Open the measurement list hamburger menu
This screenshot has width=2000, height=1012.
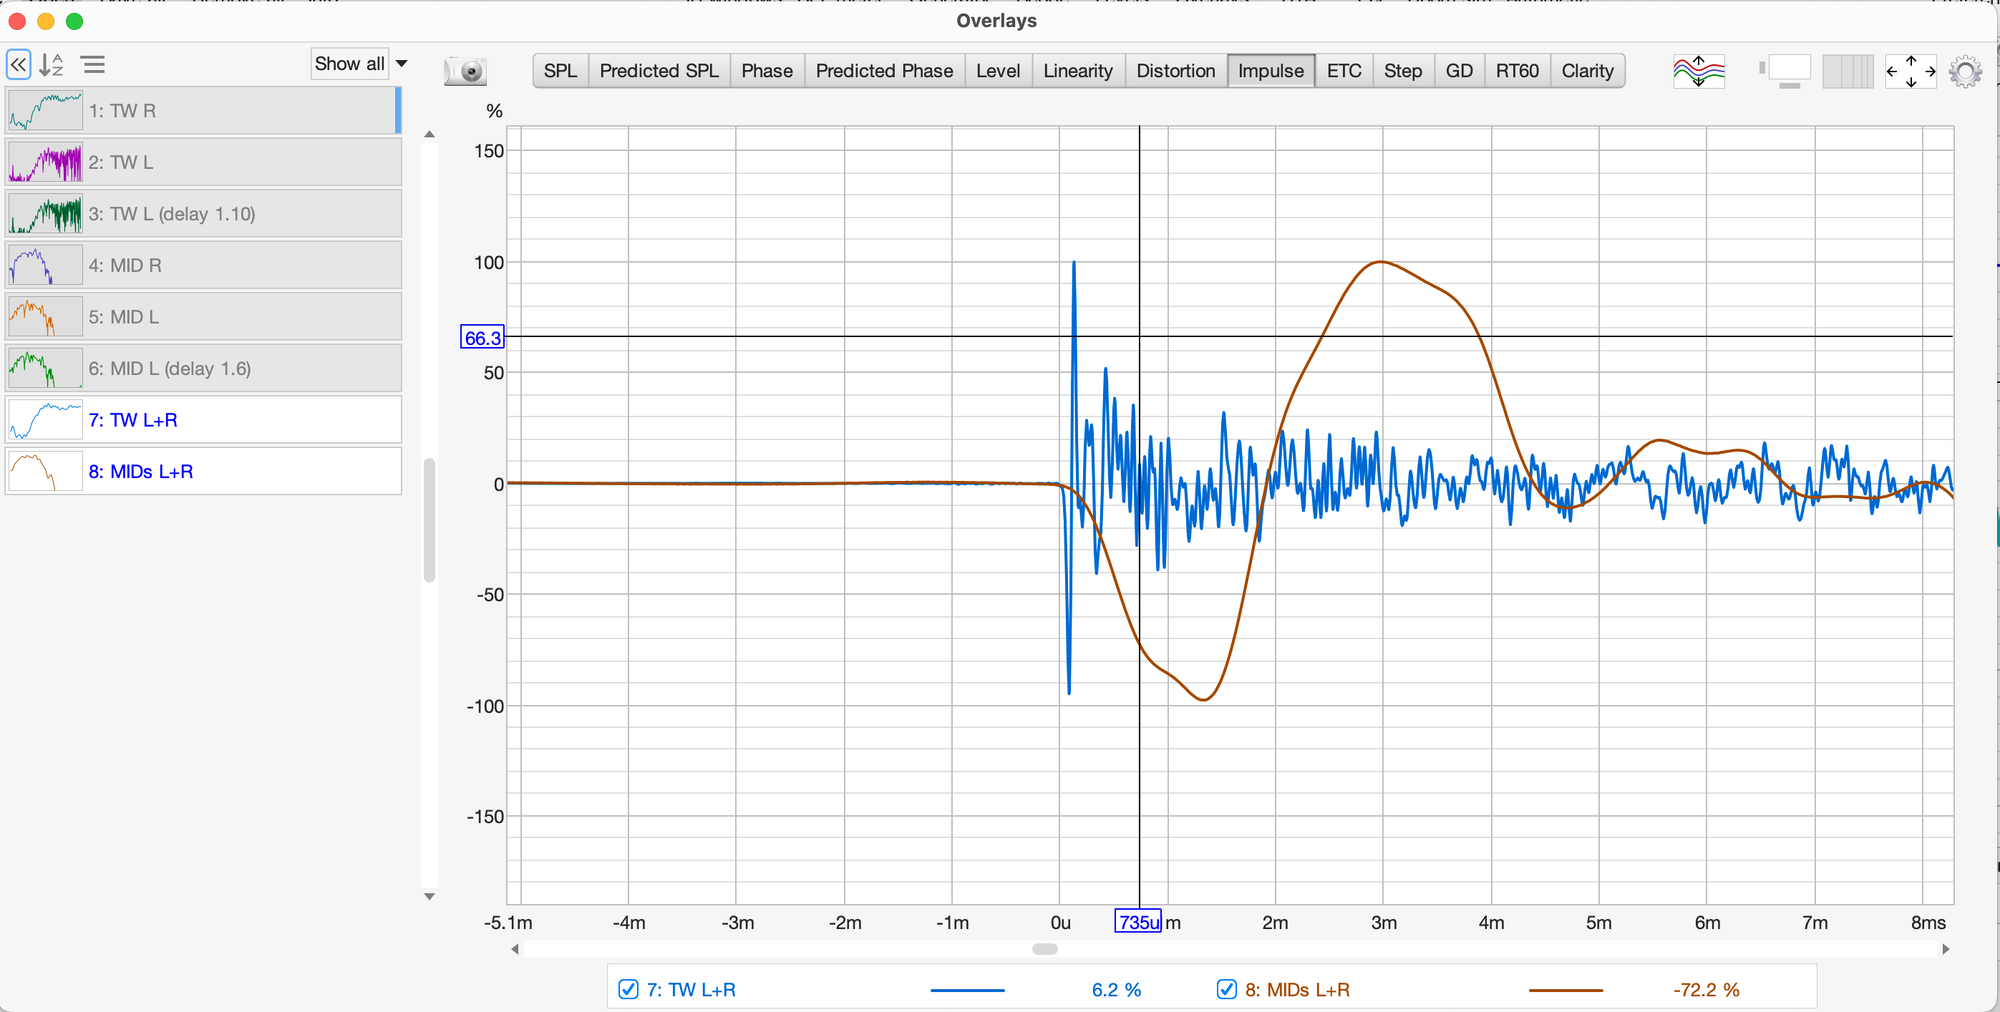93,66
